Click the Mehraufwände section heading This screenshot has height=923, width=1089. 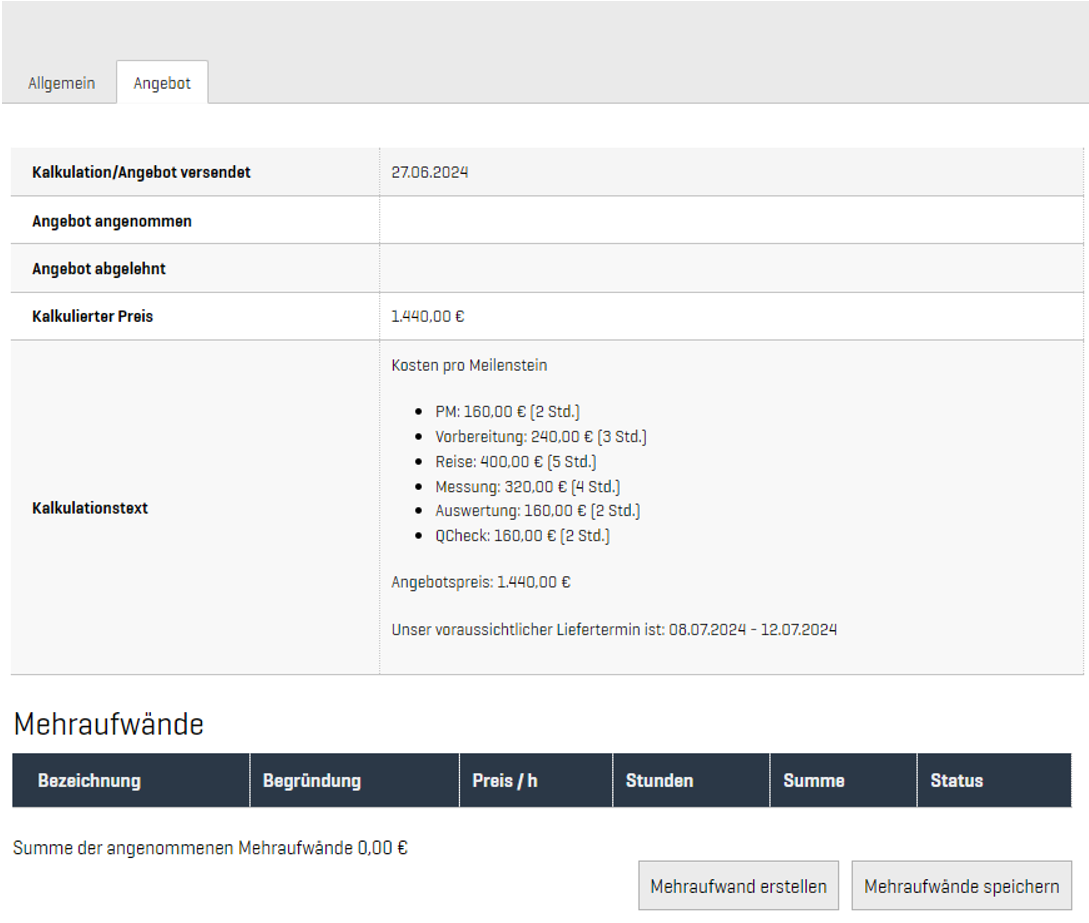(x=108, y=724)
